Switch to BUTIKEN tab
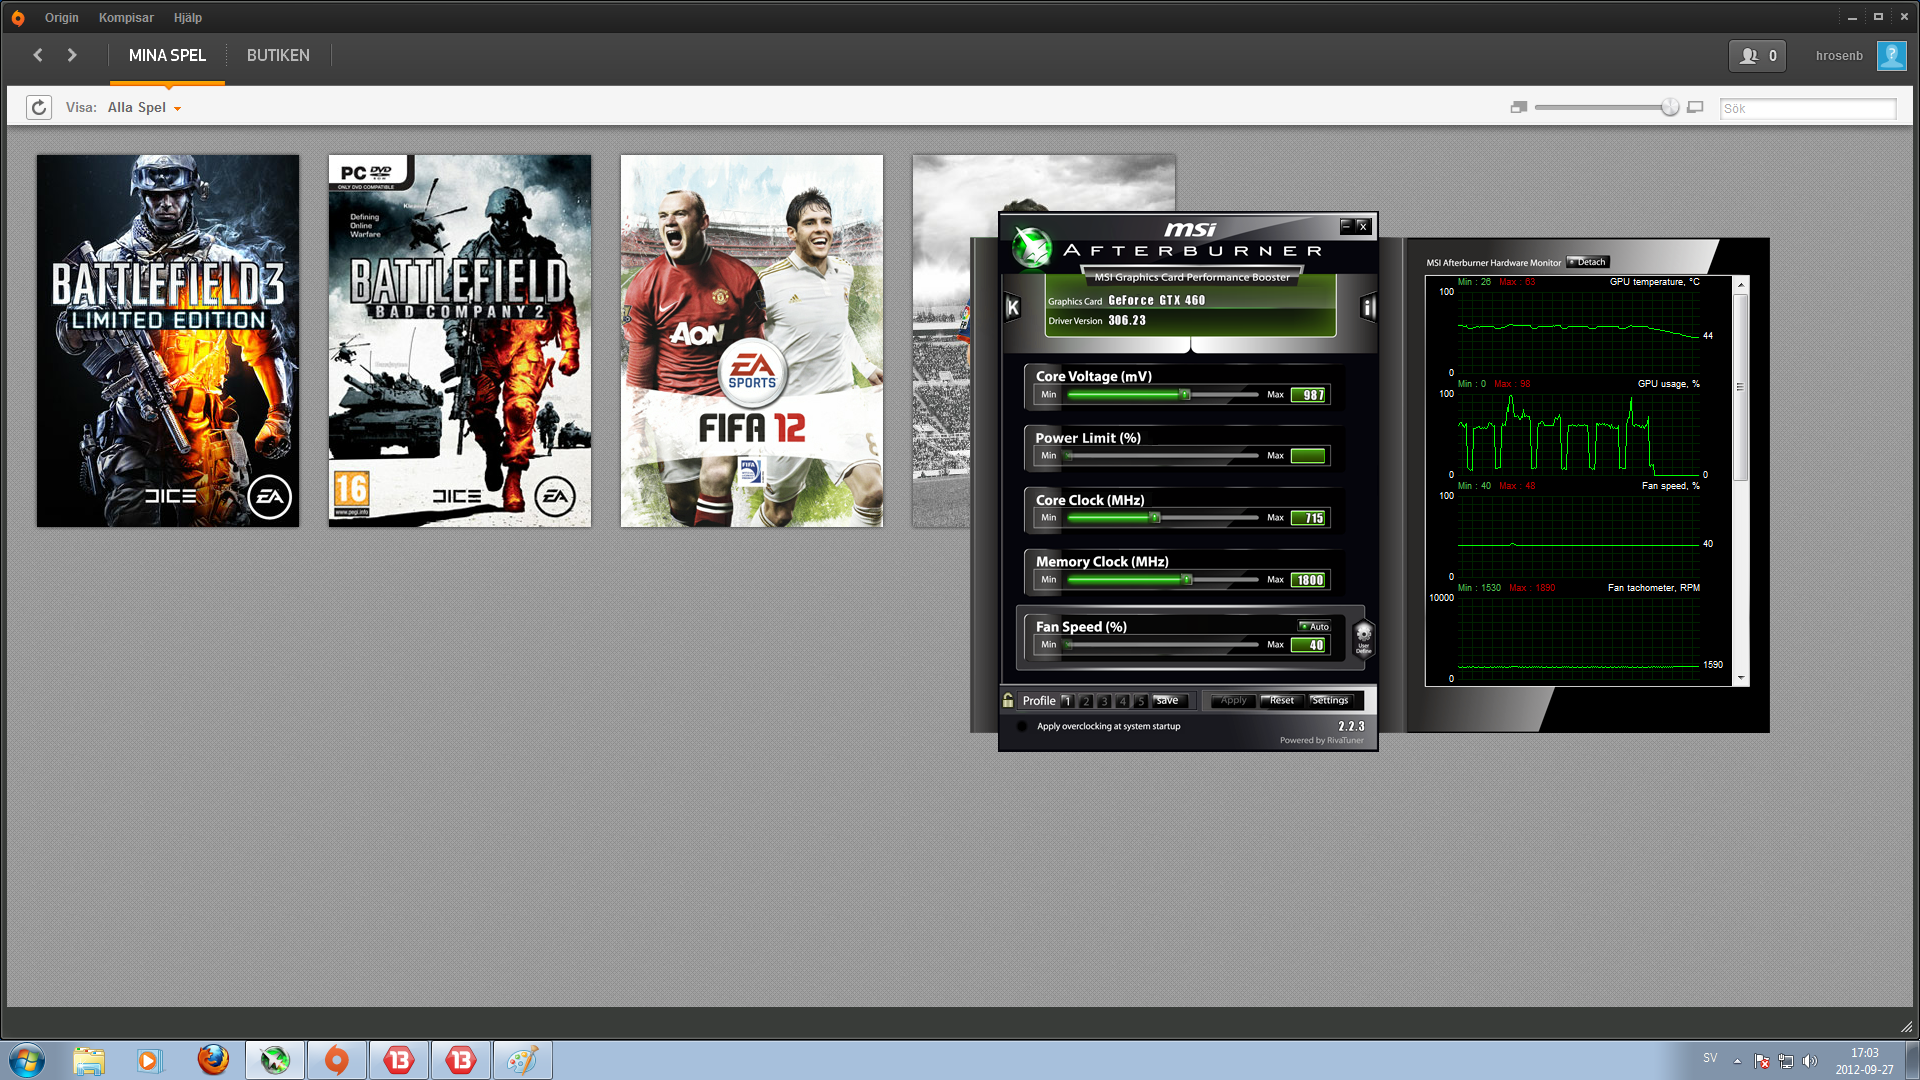The height and width of the screenshot is (1080, 1920). [278, 56]
